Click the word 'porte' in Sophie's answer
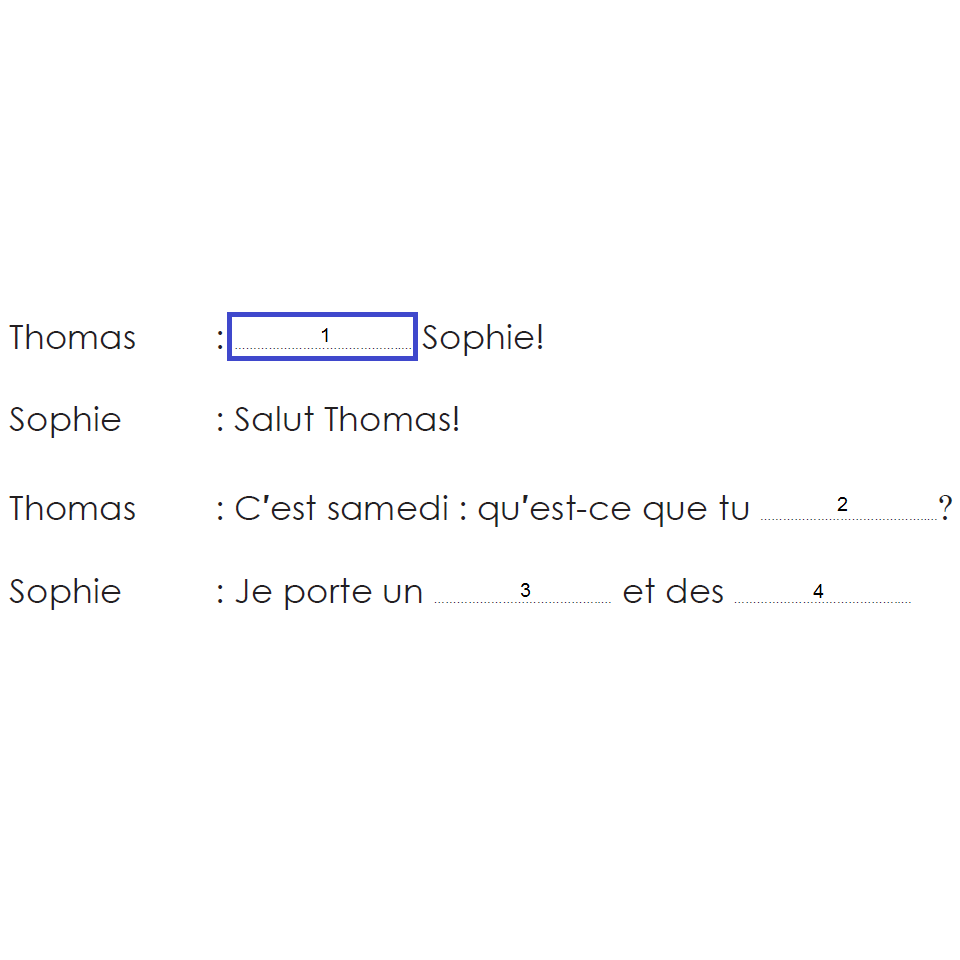This screenshot has width=960, height=960. click(322, 593)
